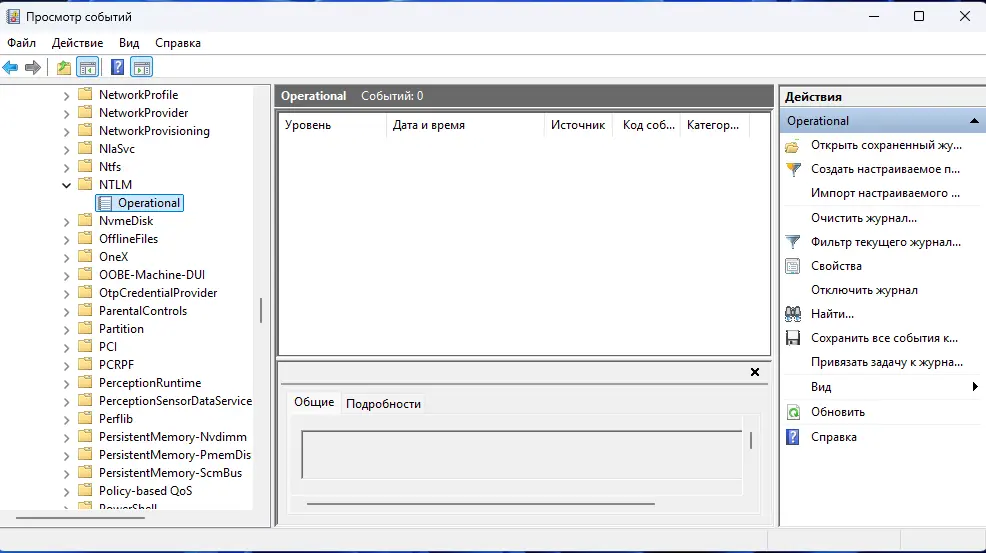986x553 pixels.
Task: Open the Вид submenu in actions pane
Action: tap(974, 387)
